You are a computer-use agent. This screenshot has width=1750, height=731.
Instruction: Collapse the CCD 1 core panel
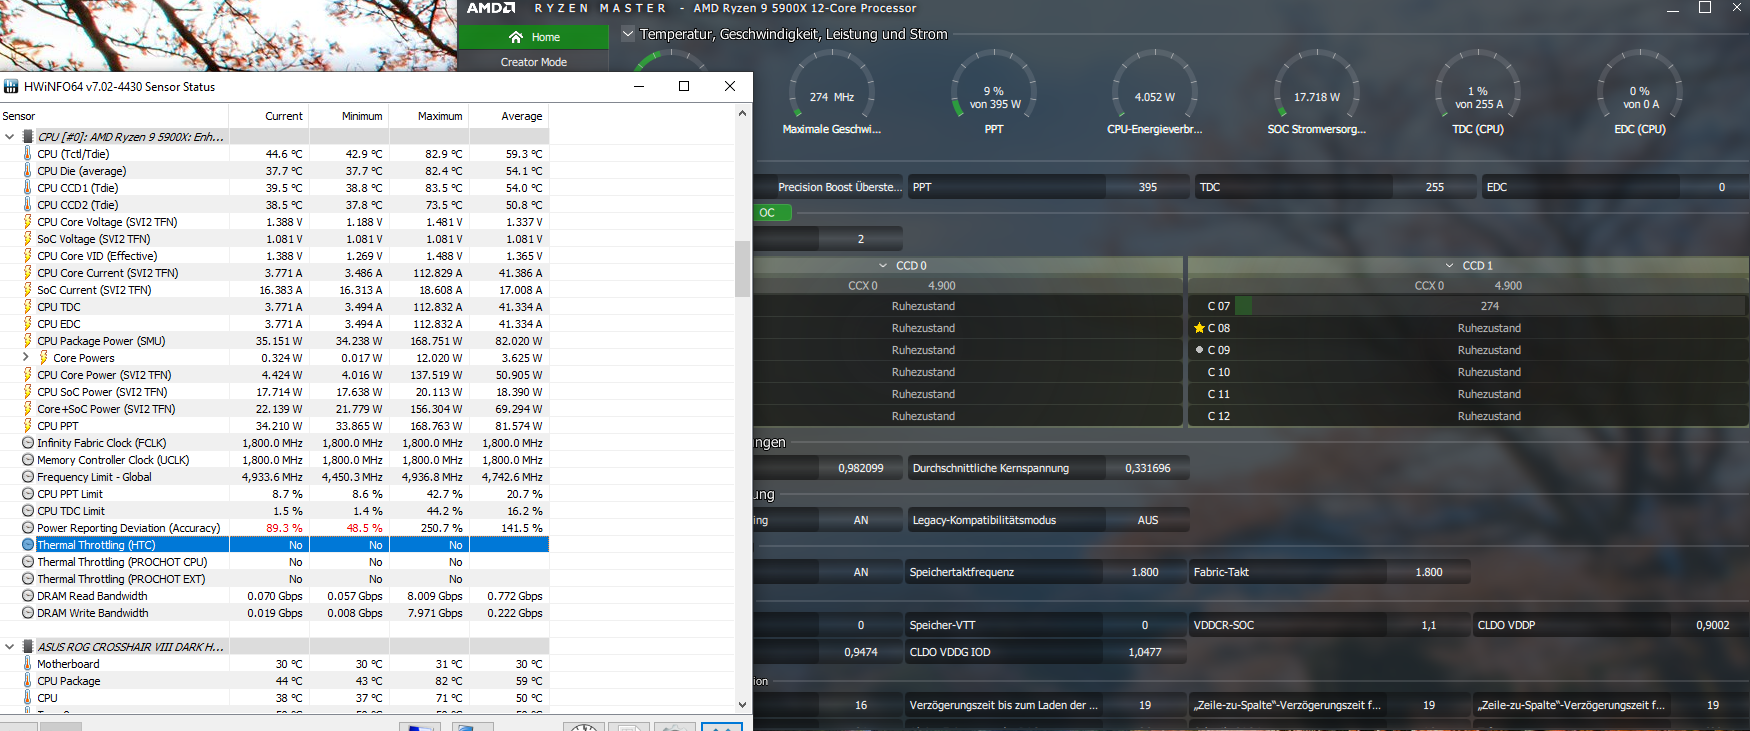[1449, 266]
